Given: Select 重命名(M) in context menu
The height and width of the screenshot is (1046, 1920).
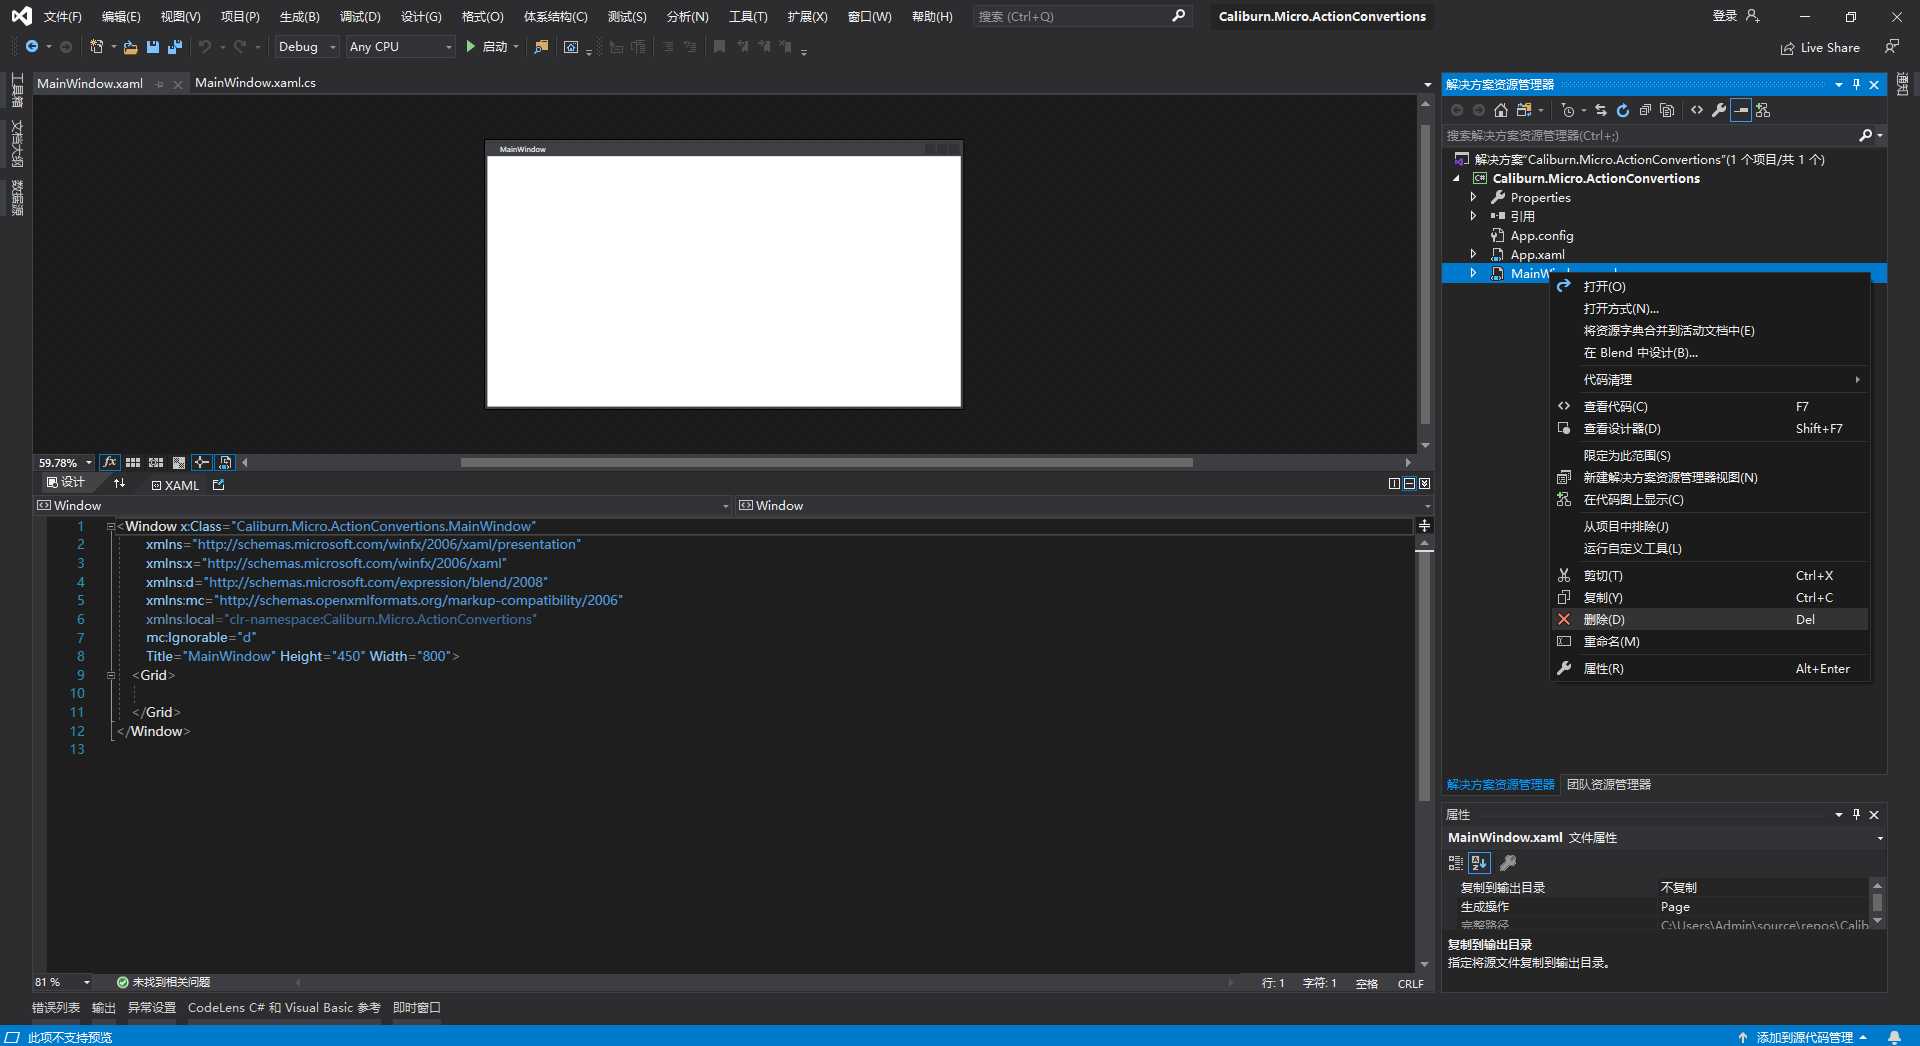Looking at the screenshot, I should [1710, 642].
